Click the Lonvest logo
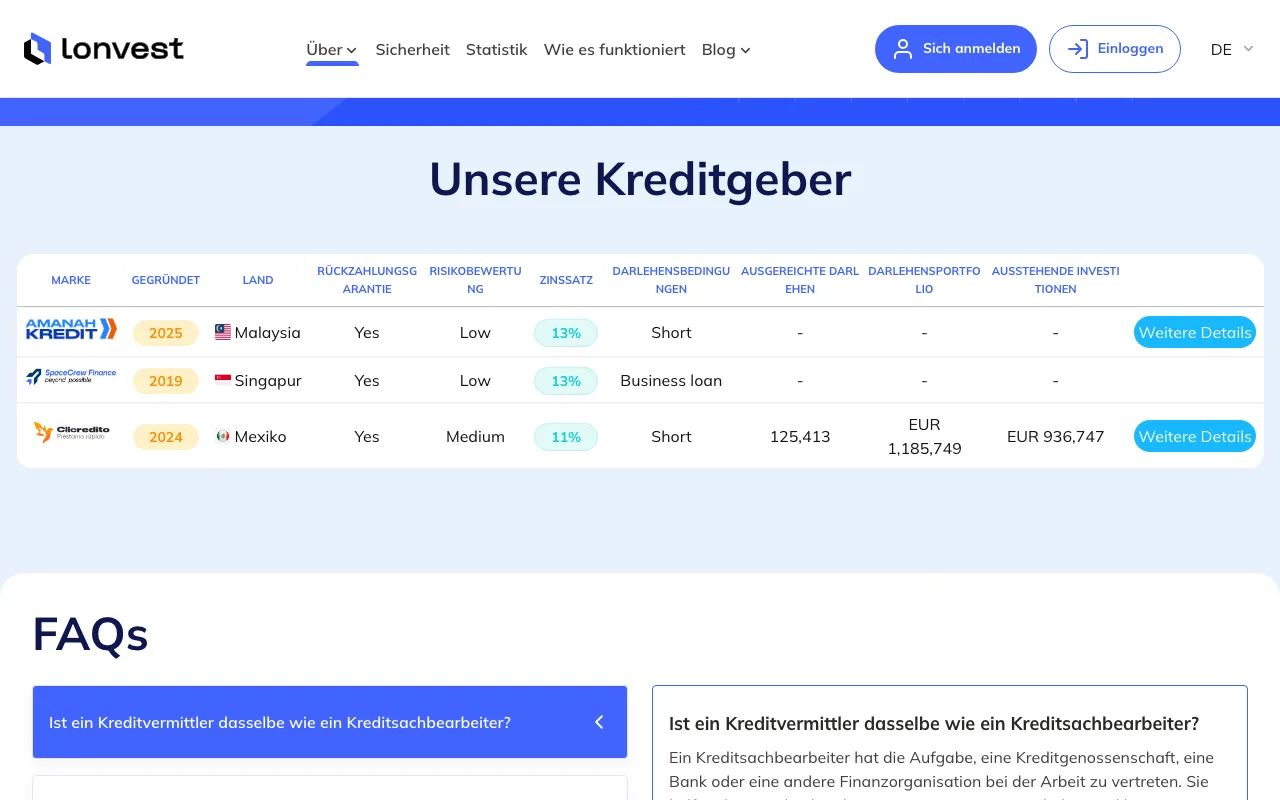The image size is (1280, 800). pos(104,48)
